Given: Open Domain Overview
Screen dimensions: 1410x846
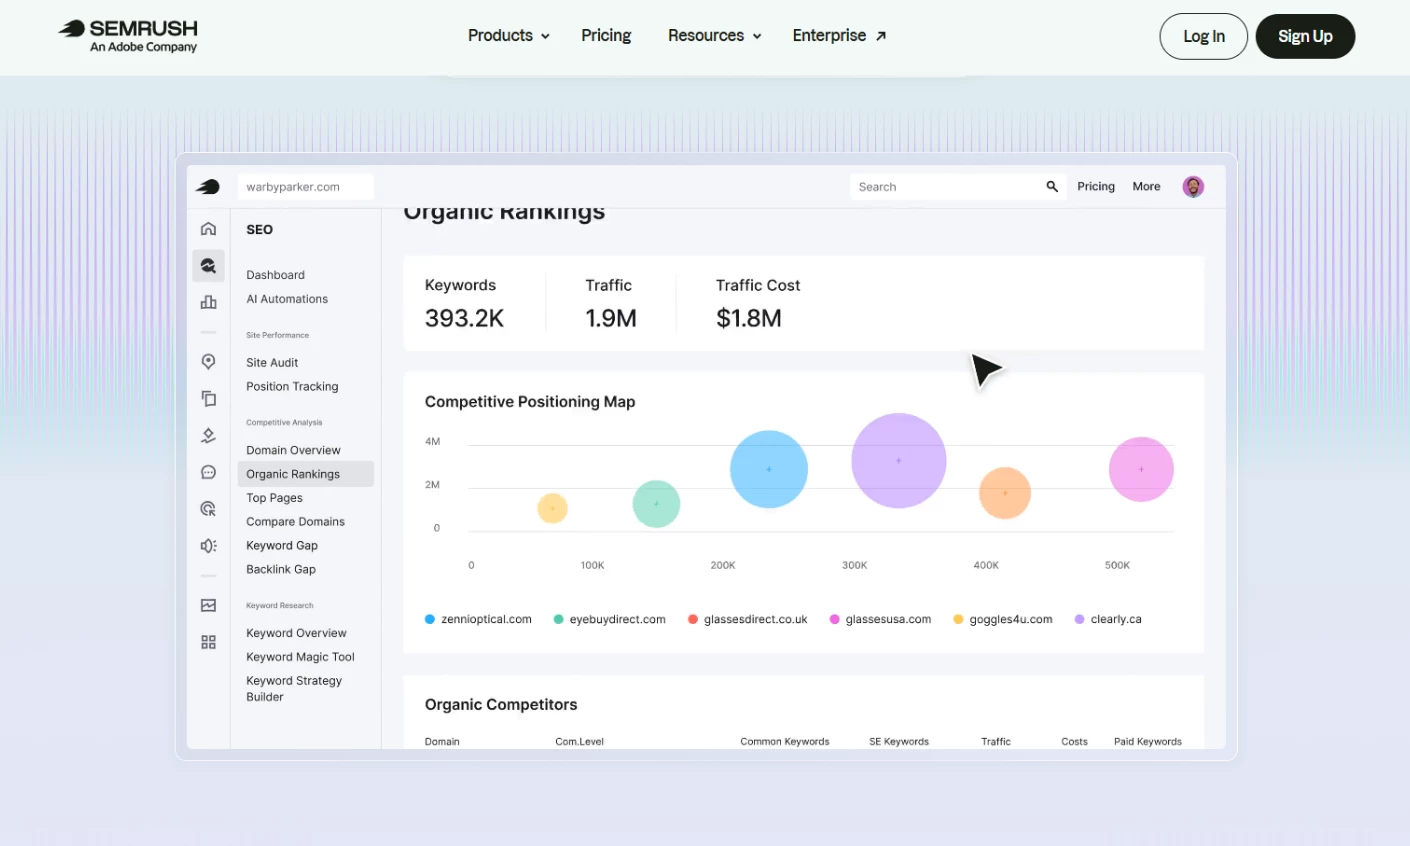Looking at the screenshot, I should coord(293,451).
